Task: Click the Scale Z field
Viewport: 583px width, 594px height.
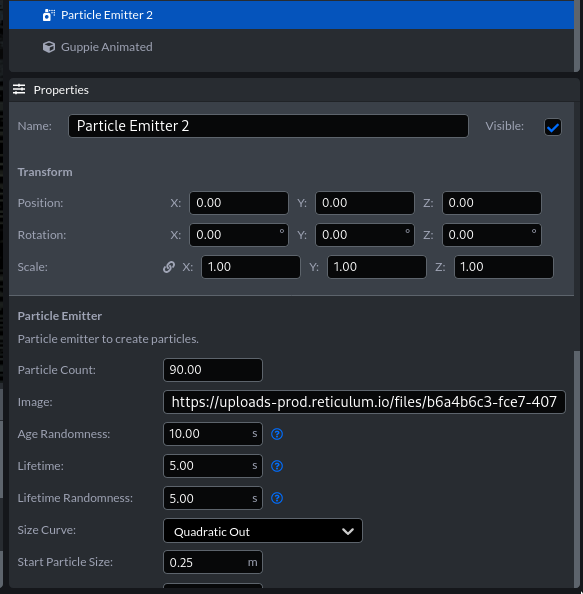Action: [504, 267]
